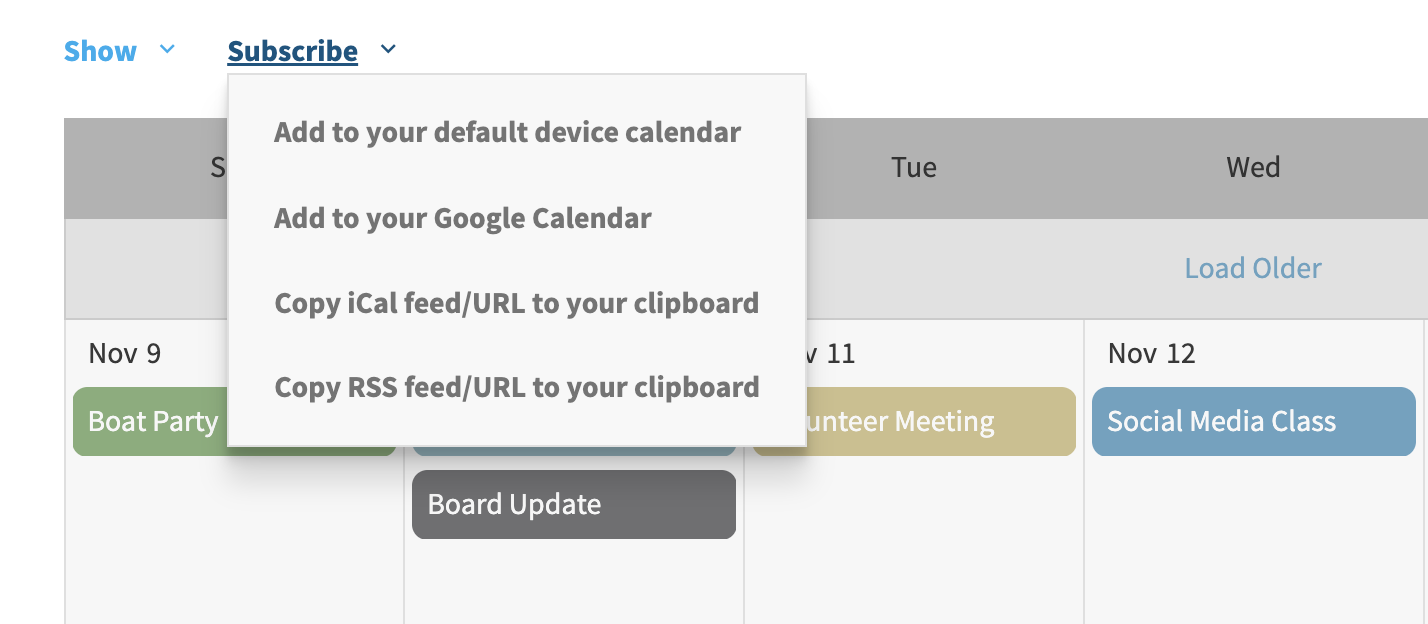Click the hidden event above Board Update

[x=573, y=452]
